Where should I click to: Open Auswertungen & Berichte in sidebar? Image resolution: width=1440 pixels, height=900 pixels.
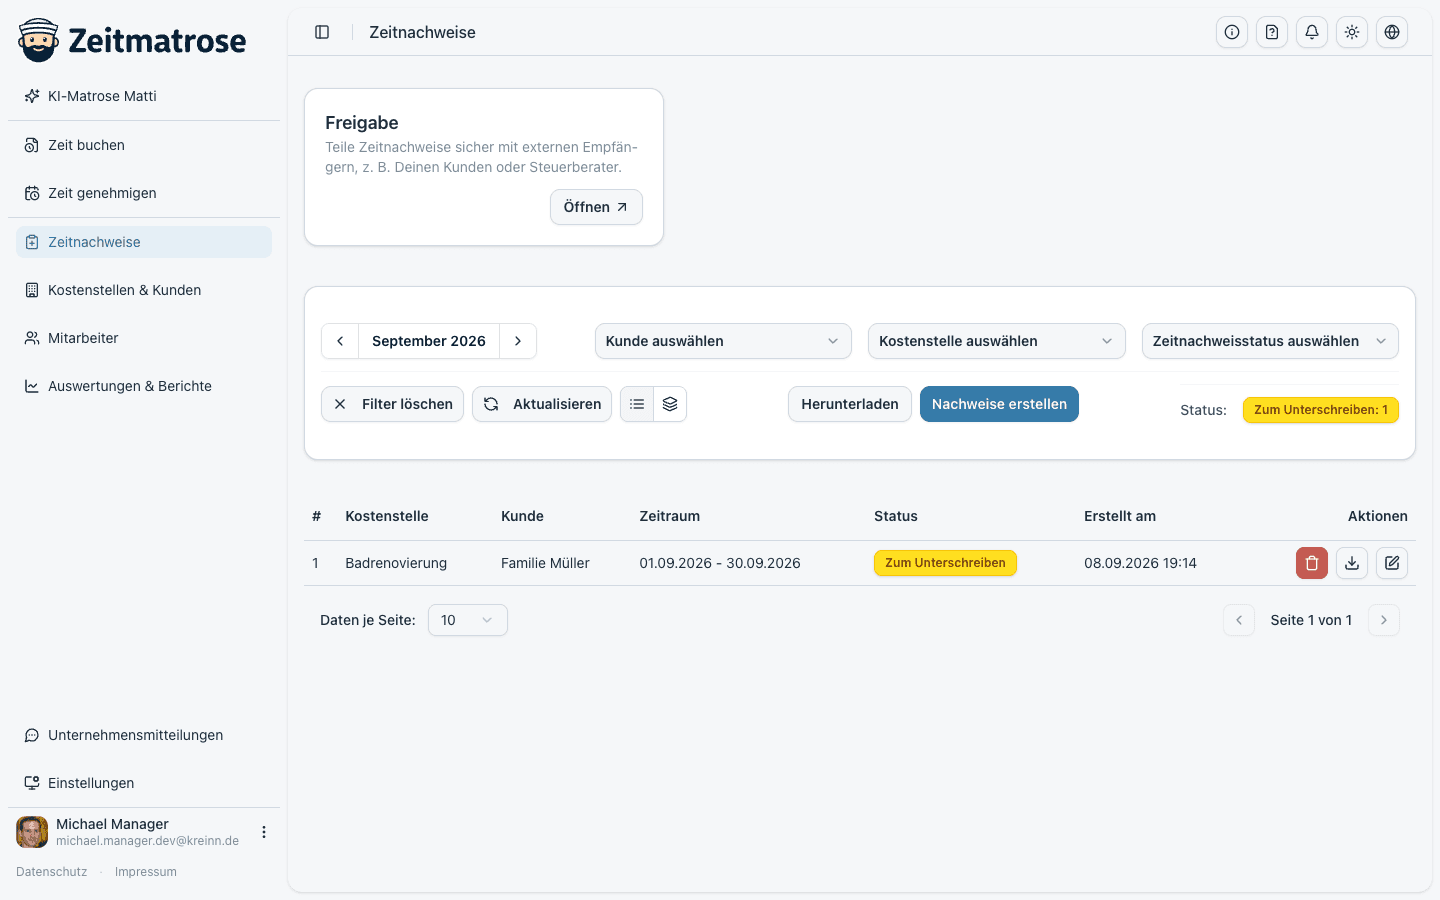(x=144, y=386)
